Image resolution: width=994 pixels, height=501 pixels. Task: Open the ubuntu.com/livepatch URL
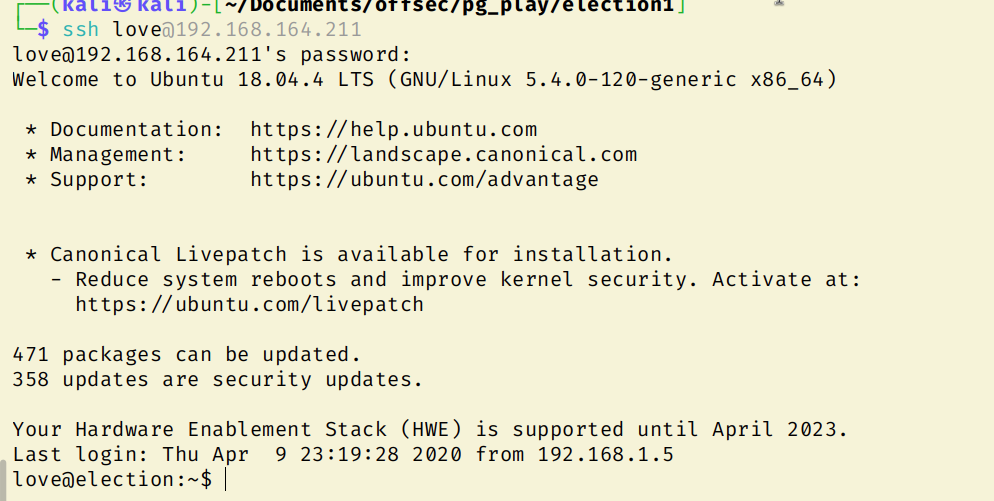coord(249,304)
